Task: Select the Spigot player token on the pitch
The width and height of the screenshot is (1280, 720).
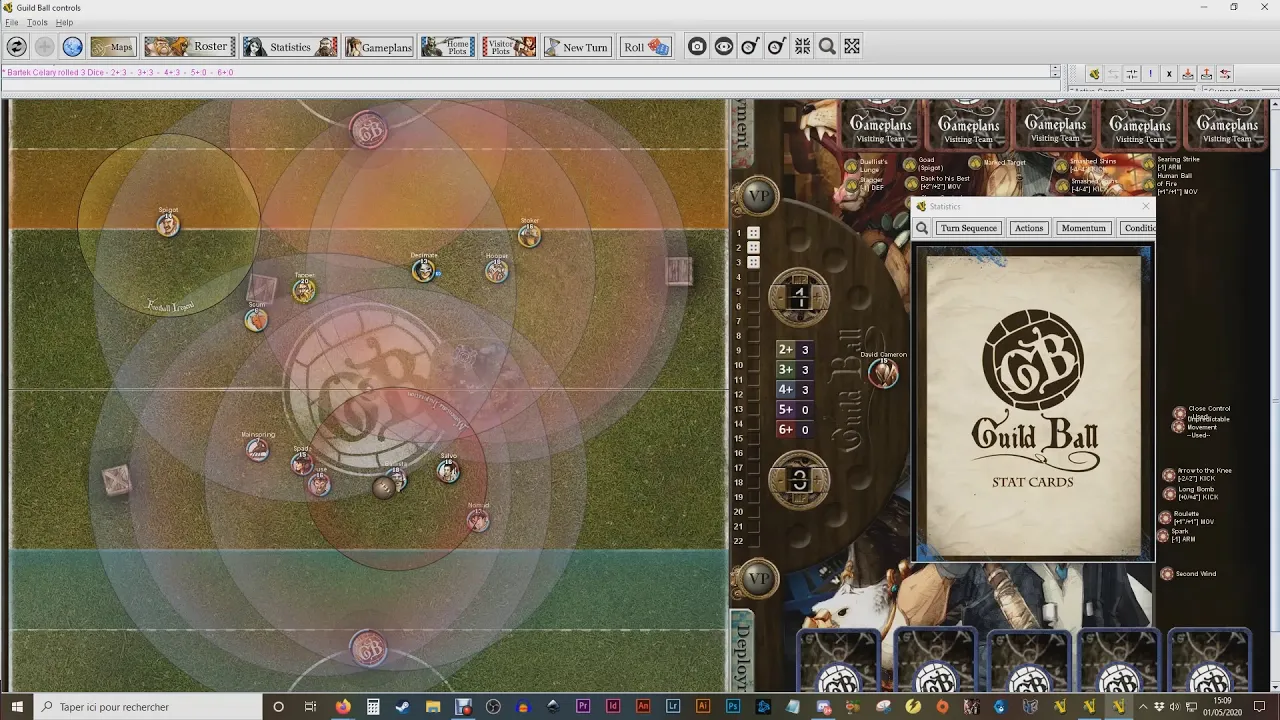Action: [168, 225]
